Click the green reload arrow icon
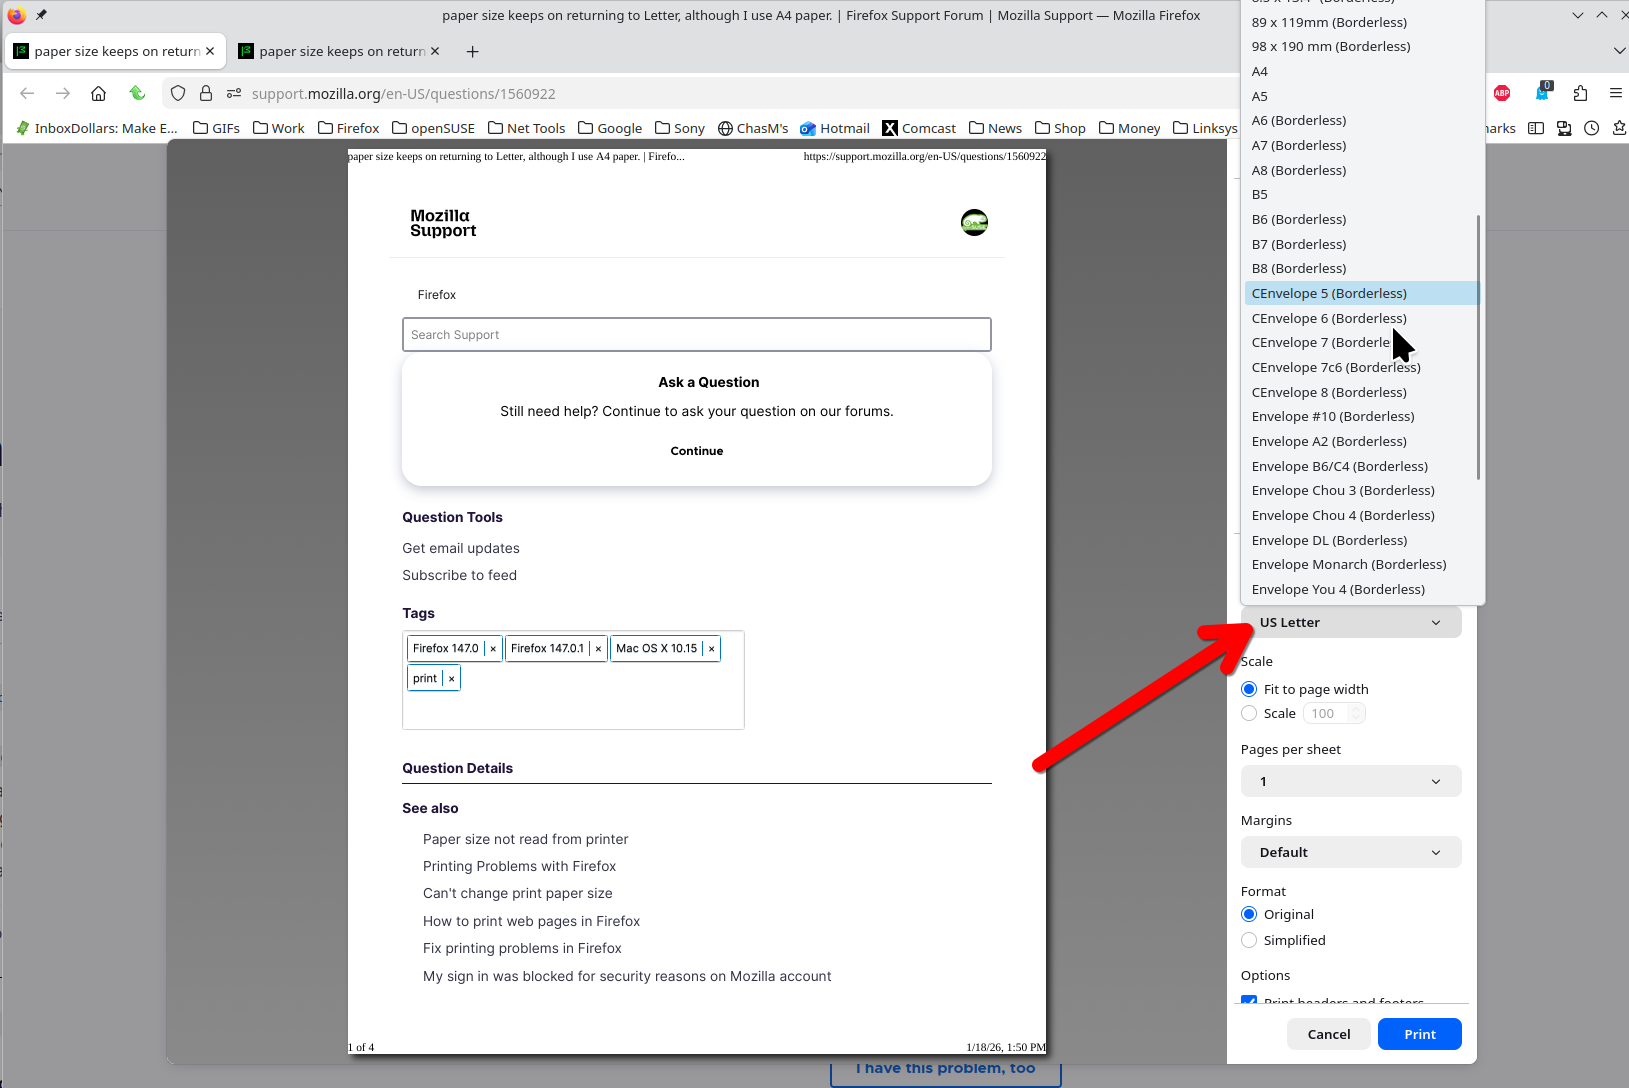 (x=137, y=93)
